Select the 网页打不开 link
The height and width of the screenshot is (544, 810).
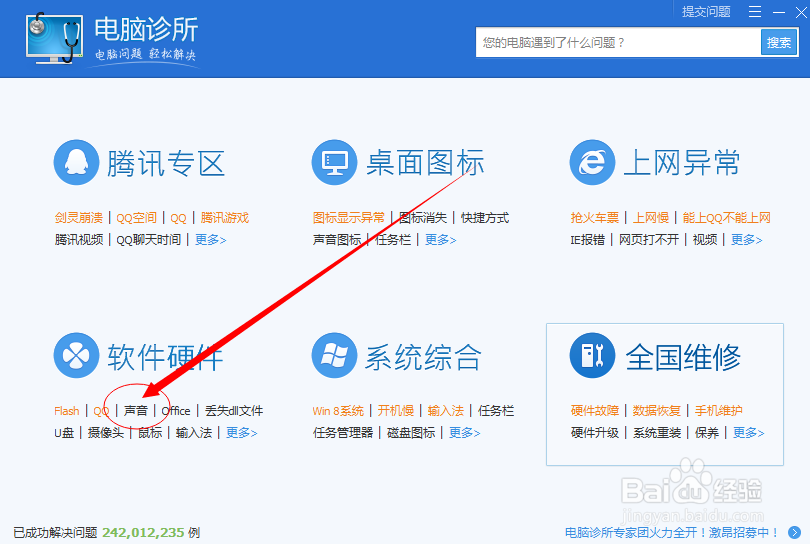(649, 240)
